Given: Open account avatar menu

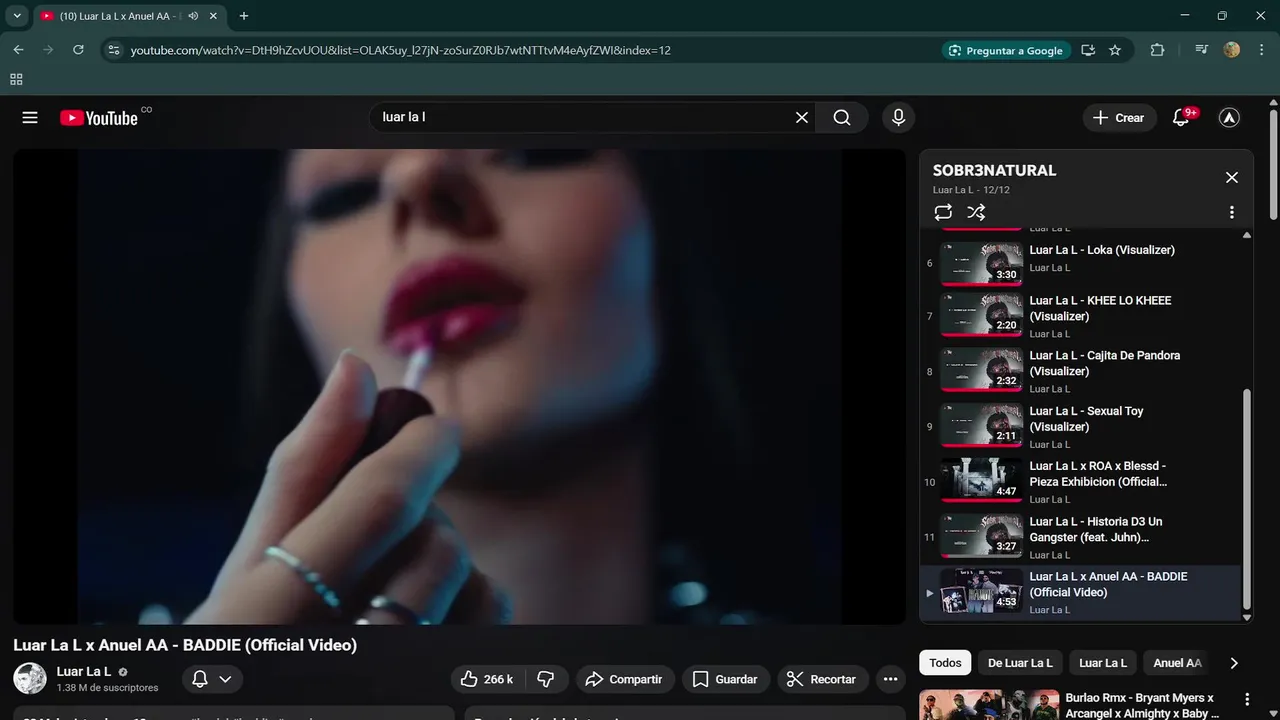Looking at the screenshot, I should click(x=1229, y=118).
